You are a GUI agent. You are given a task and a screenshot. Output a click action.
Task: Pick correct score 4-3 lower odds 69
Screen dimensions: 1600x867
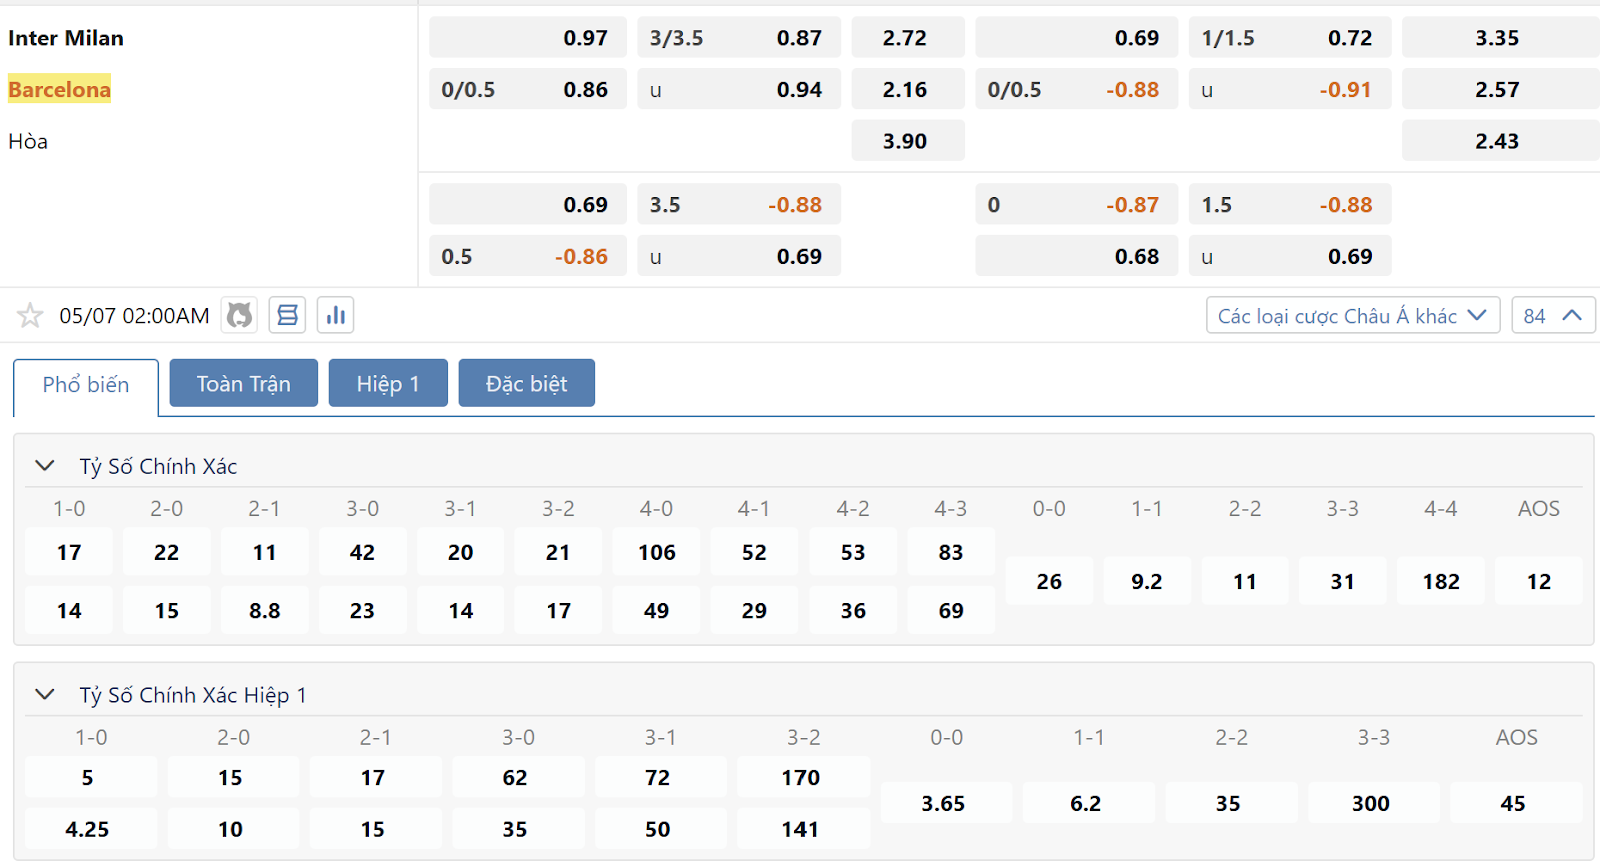pos(951,610)
